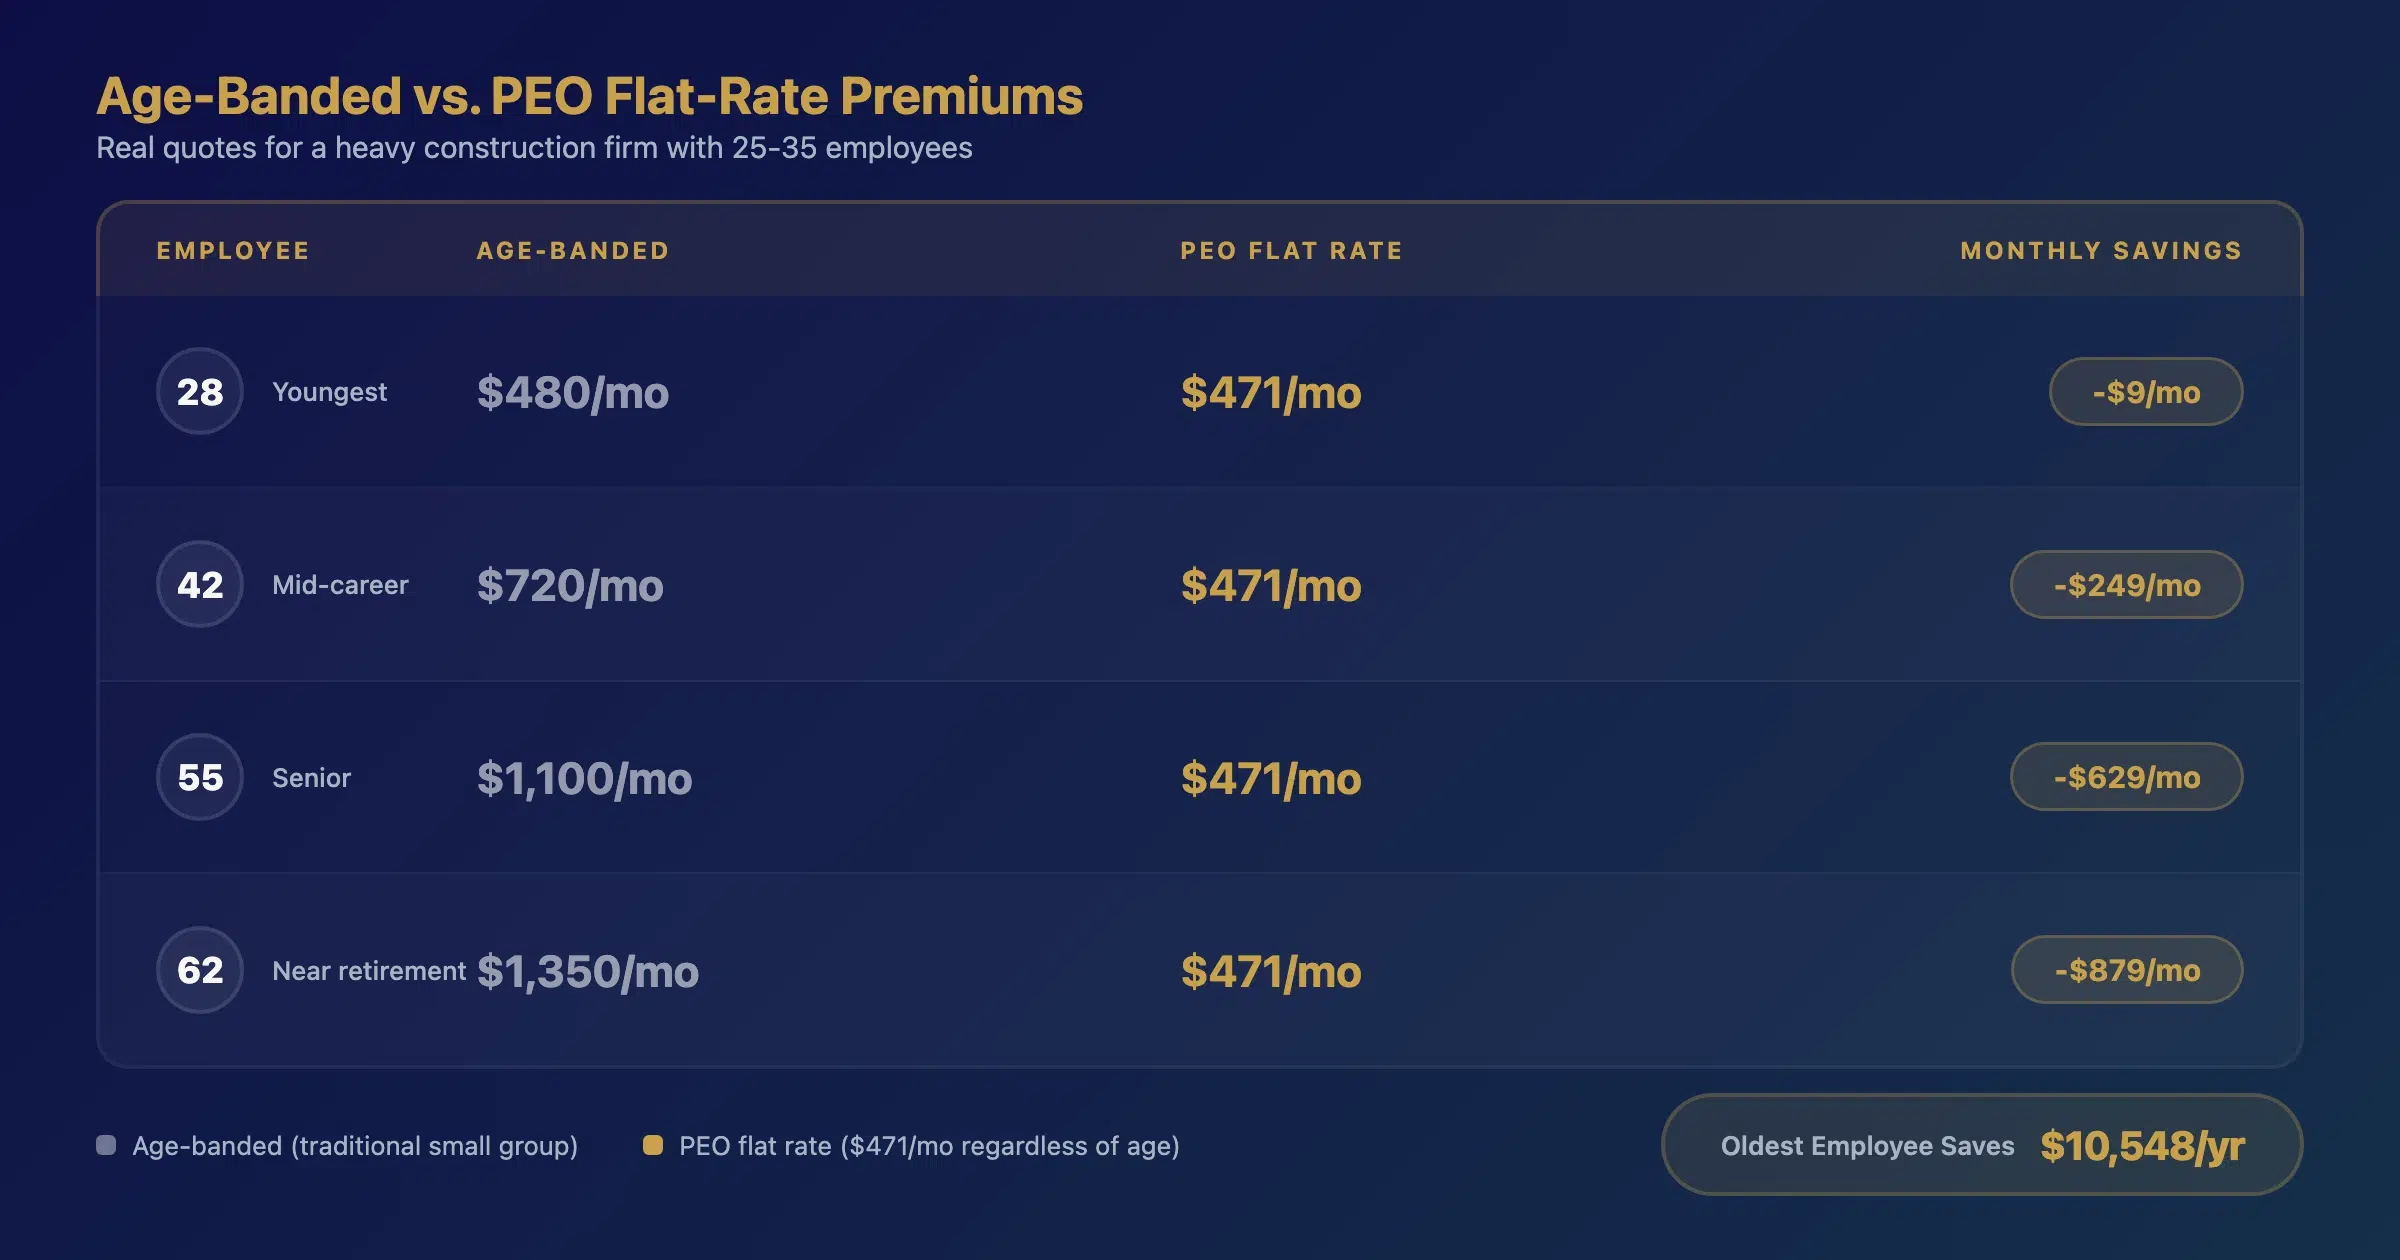Click the Senior row's $471/mo flat rate
2400x1260 pixels.
point(1271,779)
